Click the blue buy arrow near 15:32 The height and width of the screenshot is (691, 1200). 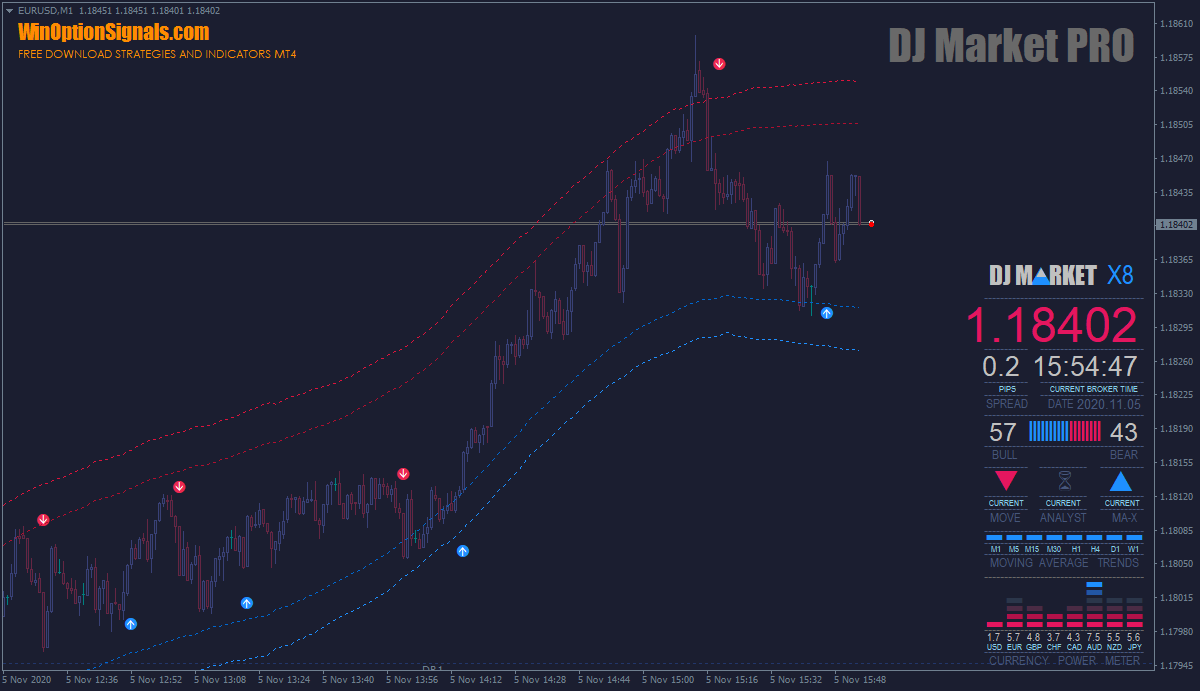pos(827,313)
